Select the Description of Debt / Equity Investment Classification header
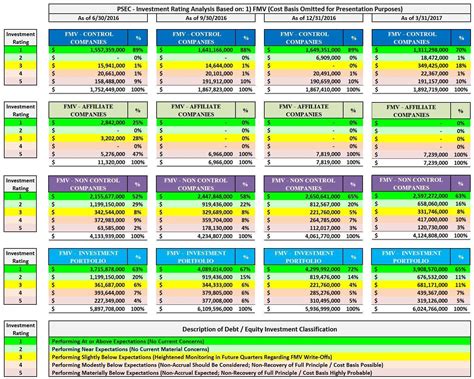Screen dimensions: 474x379 coord(260,329)
